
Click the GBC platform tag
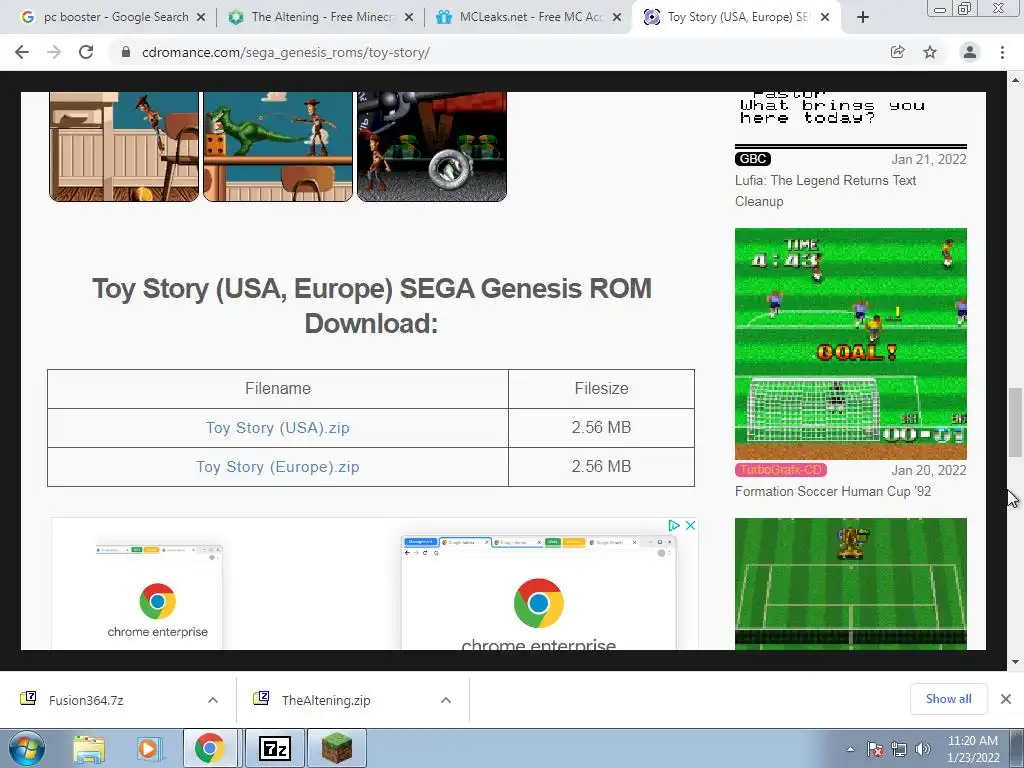tap(753, 159)
